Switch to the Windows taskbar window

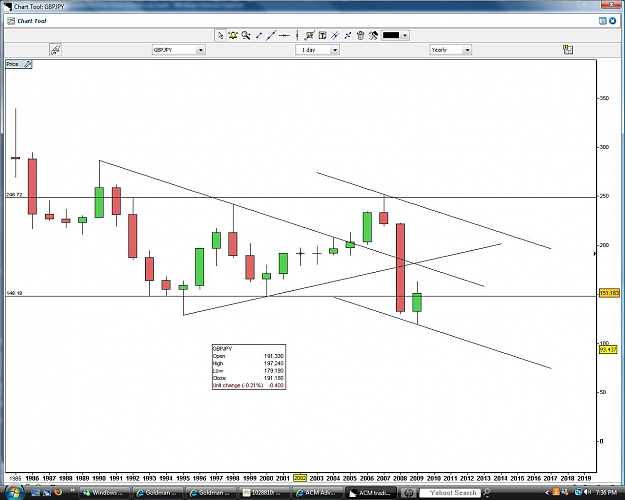tap(104, 493)
